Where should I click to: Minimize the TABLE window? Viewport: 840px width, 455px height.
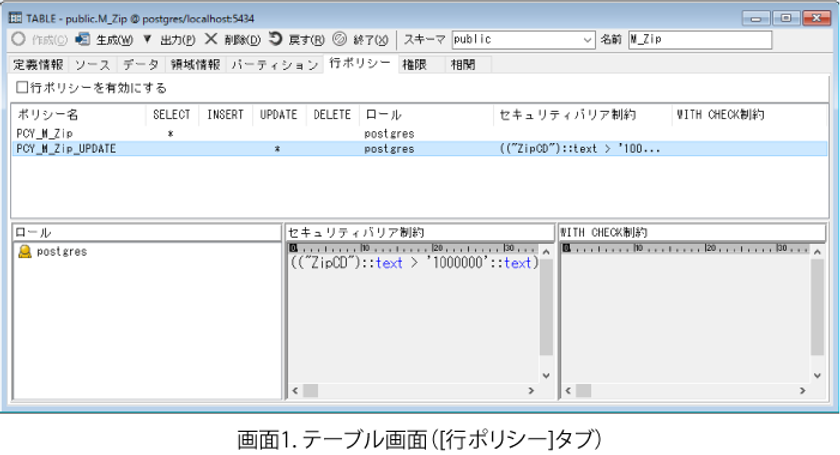point(756,18)
